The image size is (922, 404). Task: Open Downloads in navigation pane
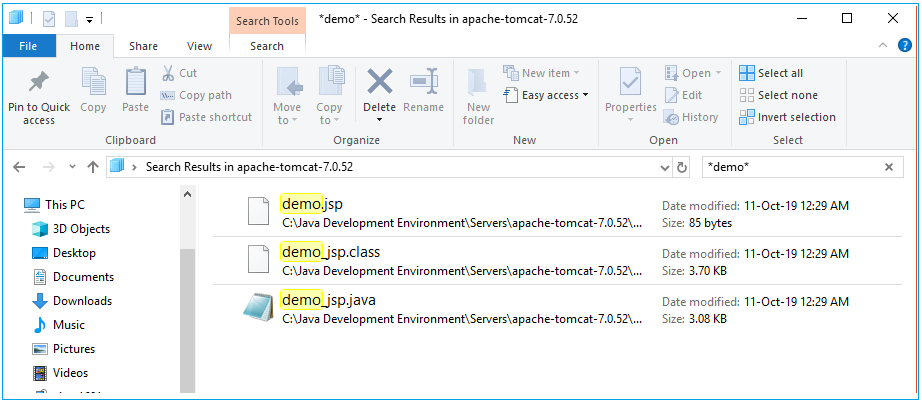(71, 301)
